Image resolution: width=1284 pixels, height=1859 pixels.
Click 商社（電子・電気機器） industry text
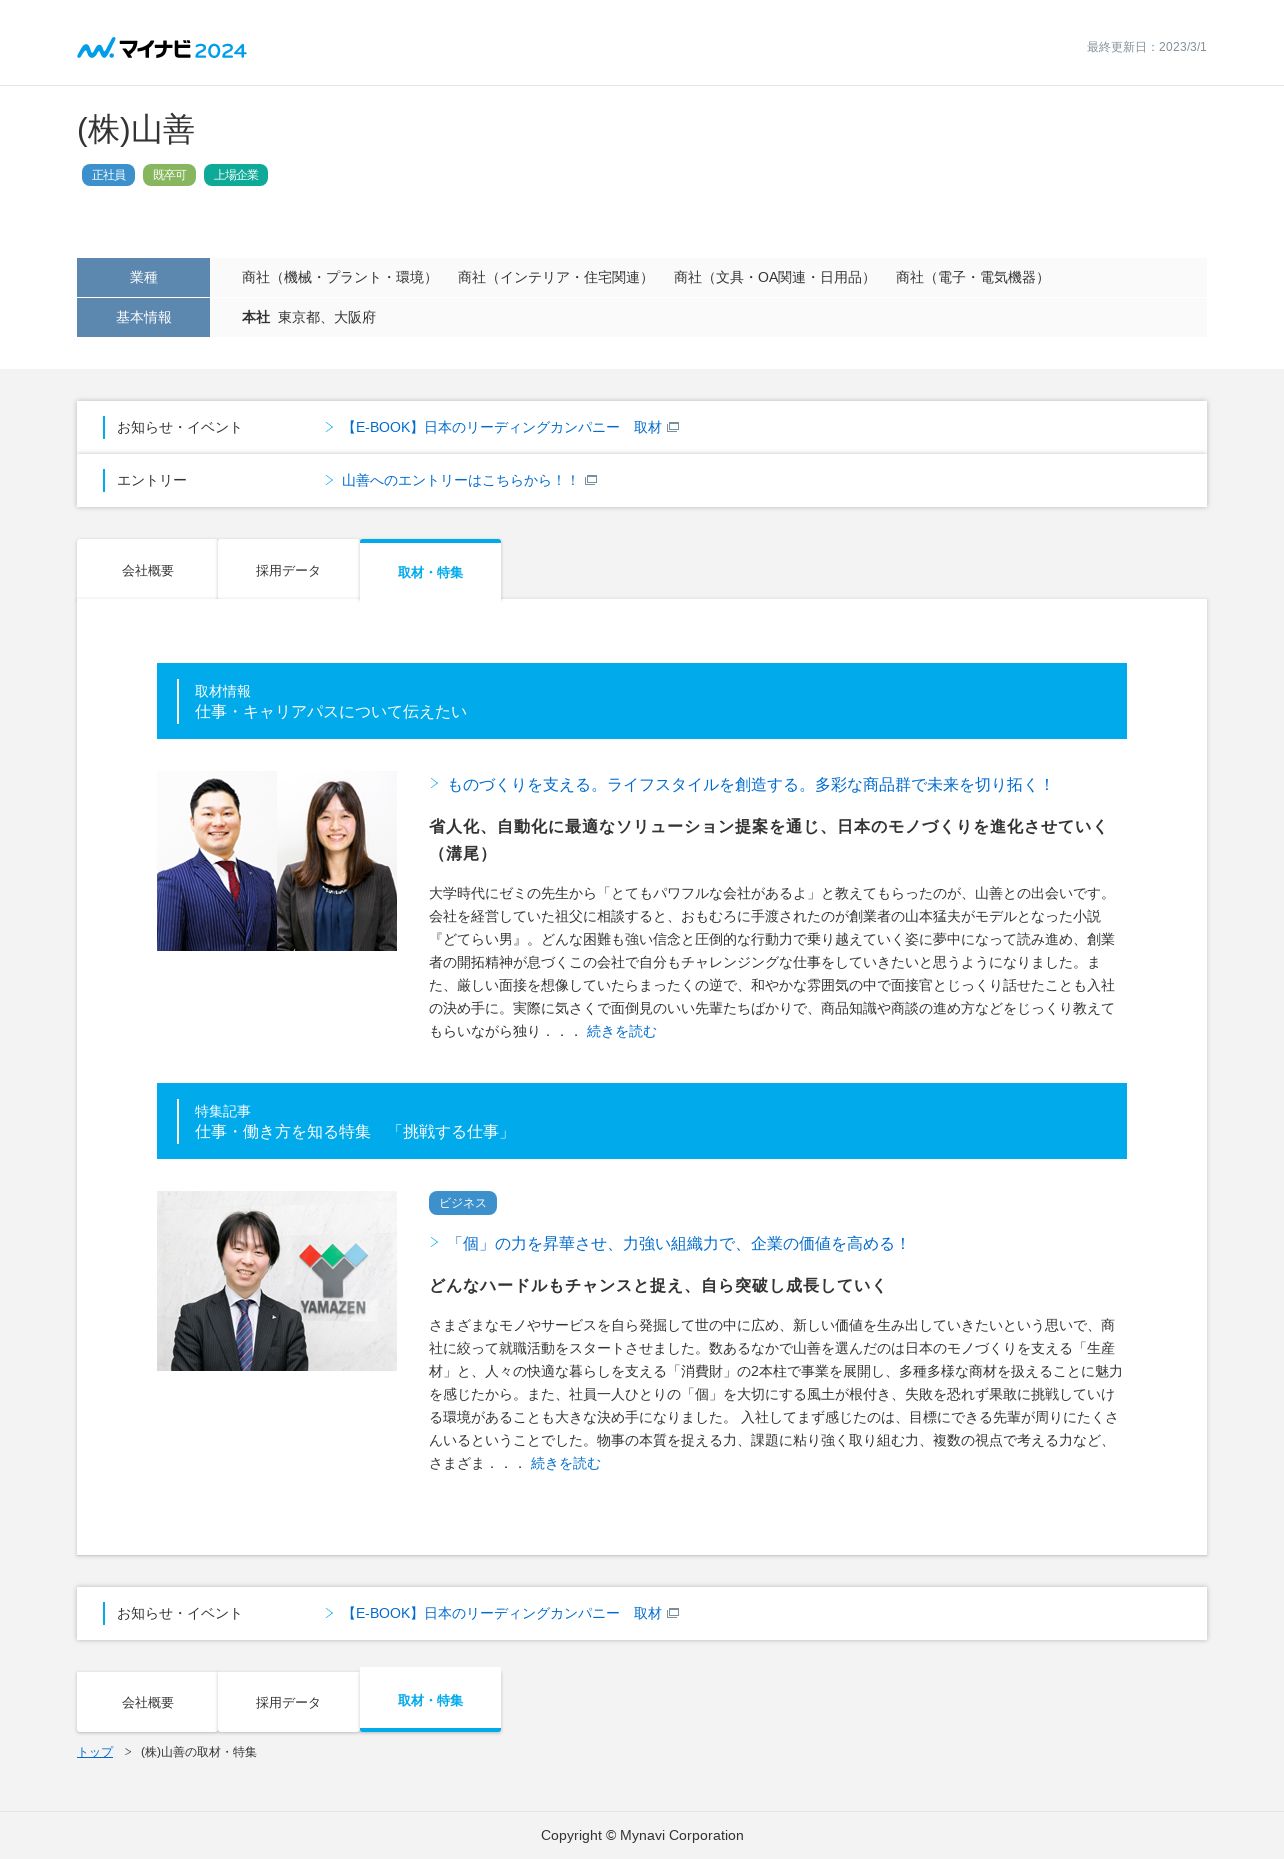pyautogui.click(x=972, y=277)
